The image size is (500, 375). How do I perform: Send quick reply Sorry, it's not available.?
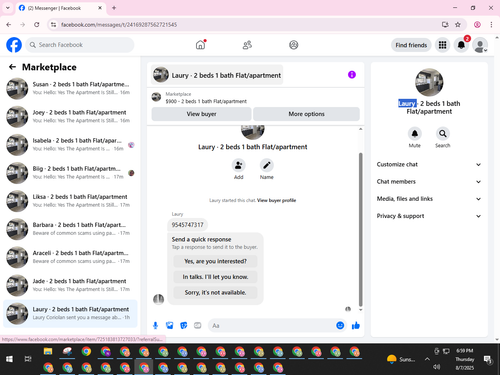tap(215, 292)
